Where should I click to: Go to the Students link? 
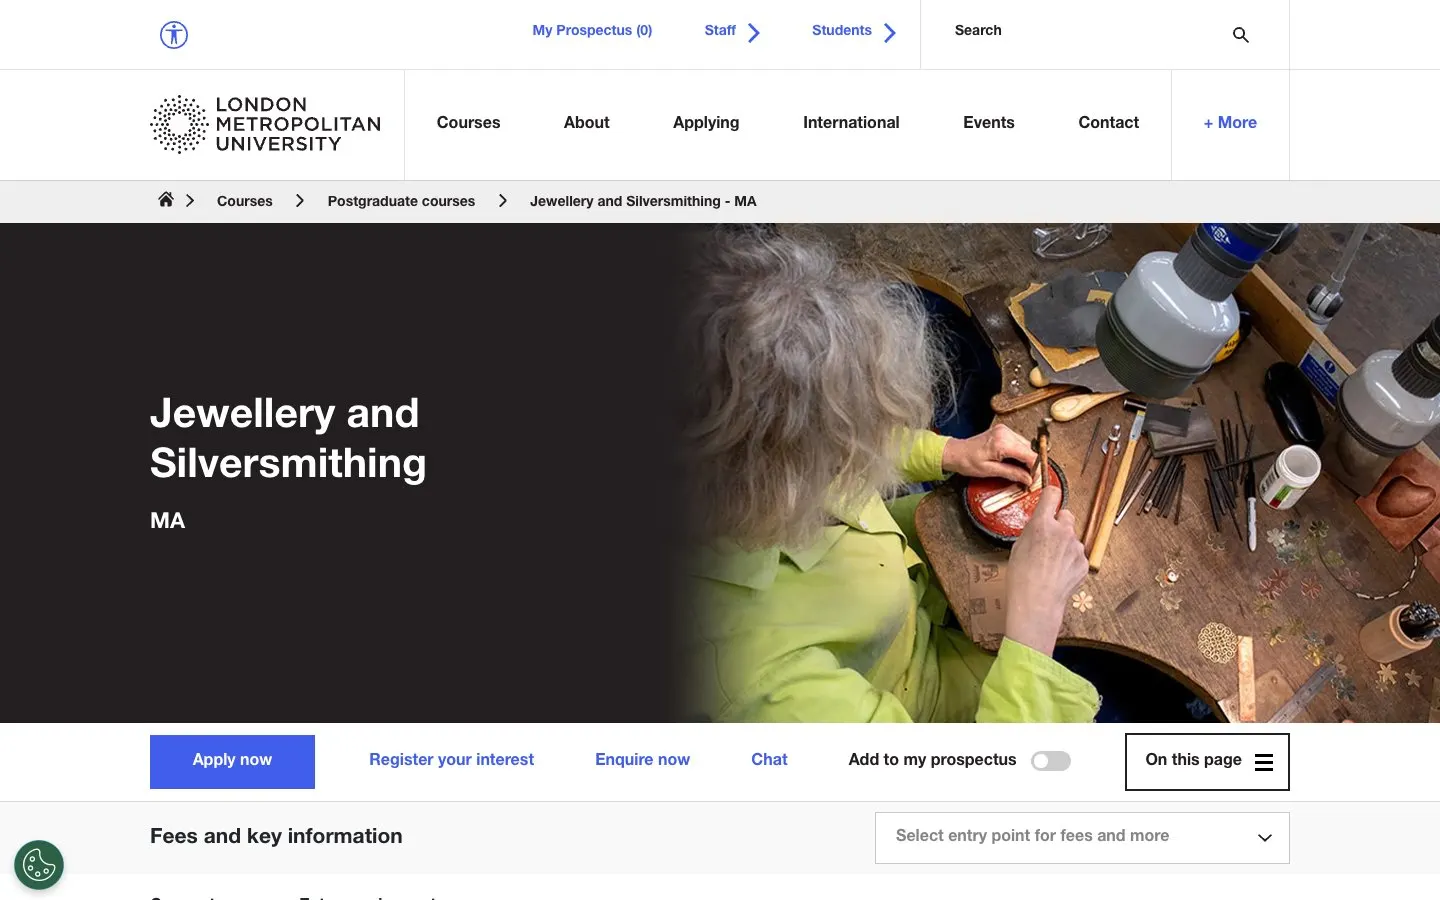tap(842, 31)
